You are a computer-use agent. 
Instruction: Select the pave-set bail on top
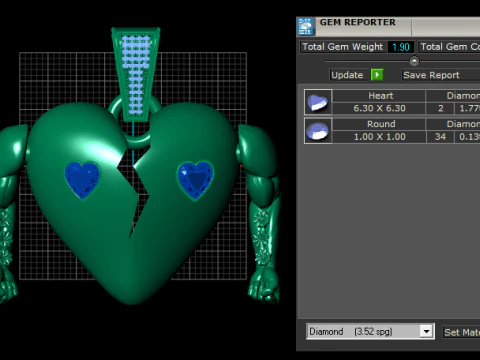(136, 73)
